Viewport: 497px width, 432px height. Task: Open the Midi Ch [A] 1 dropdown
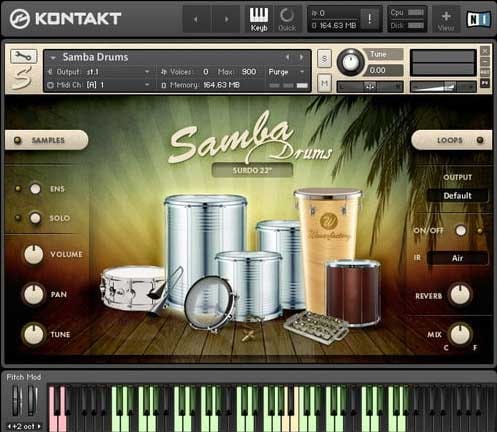coord(99,85)
